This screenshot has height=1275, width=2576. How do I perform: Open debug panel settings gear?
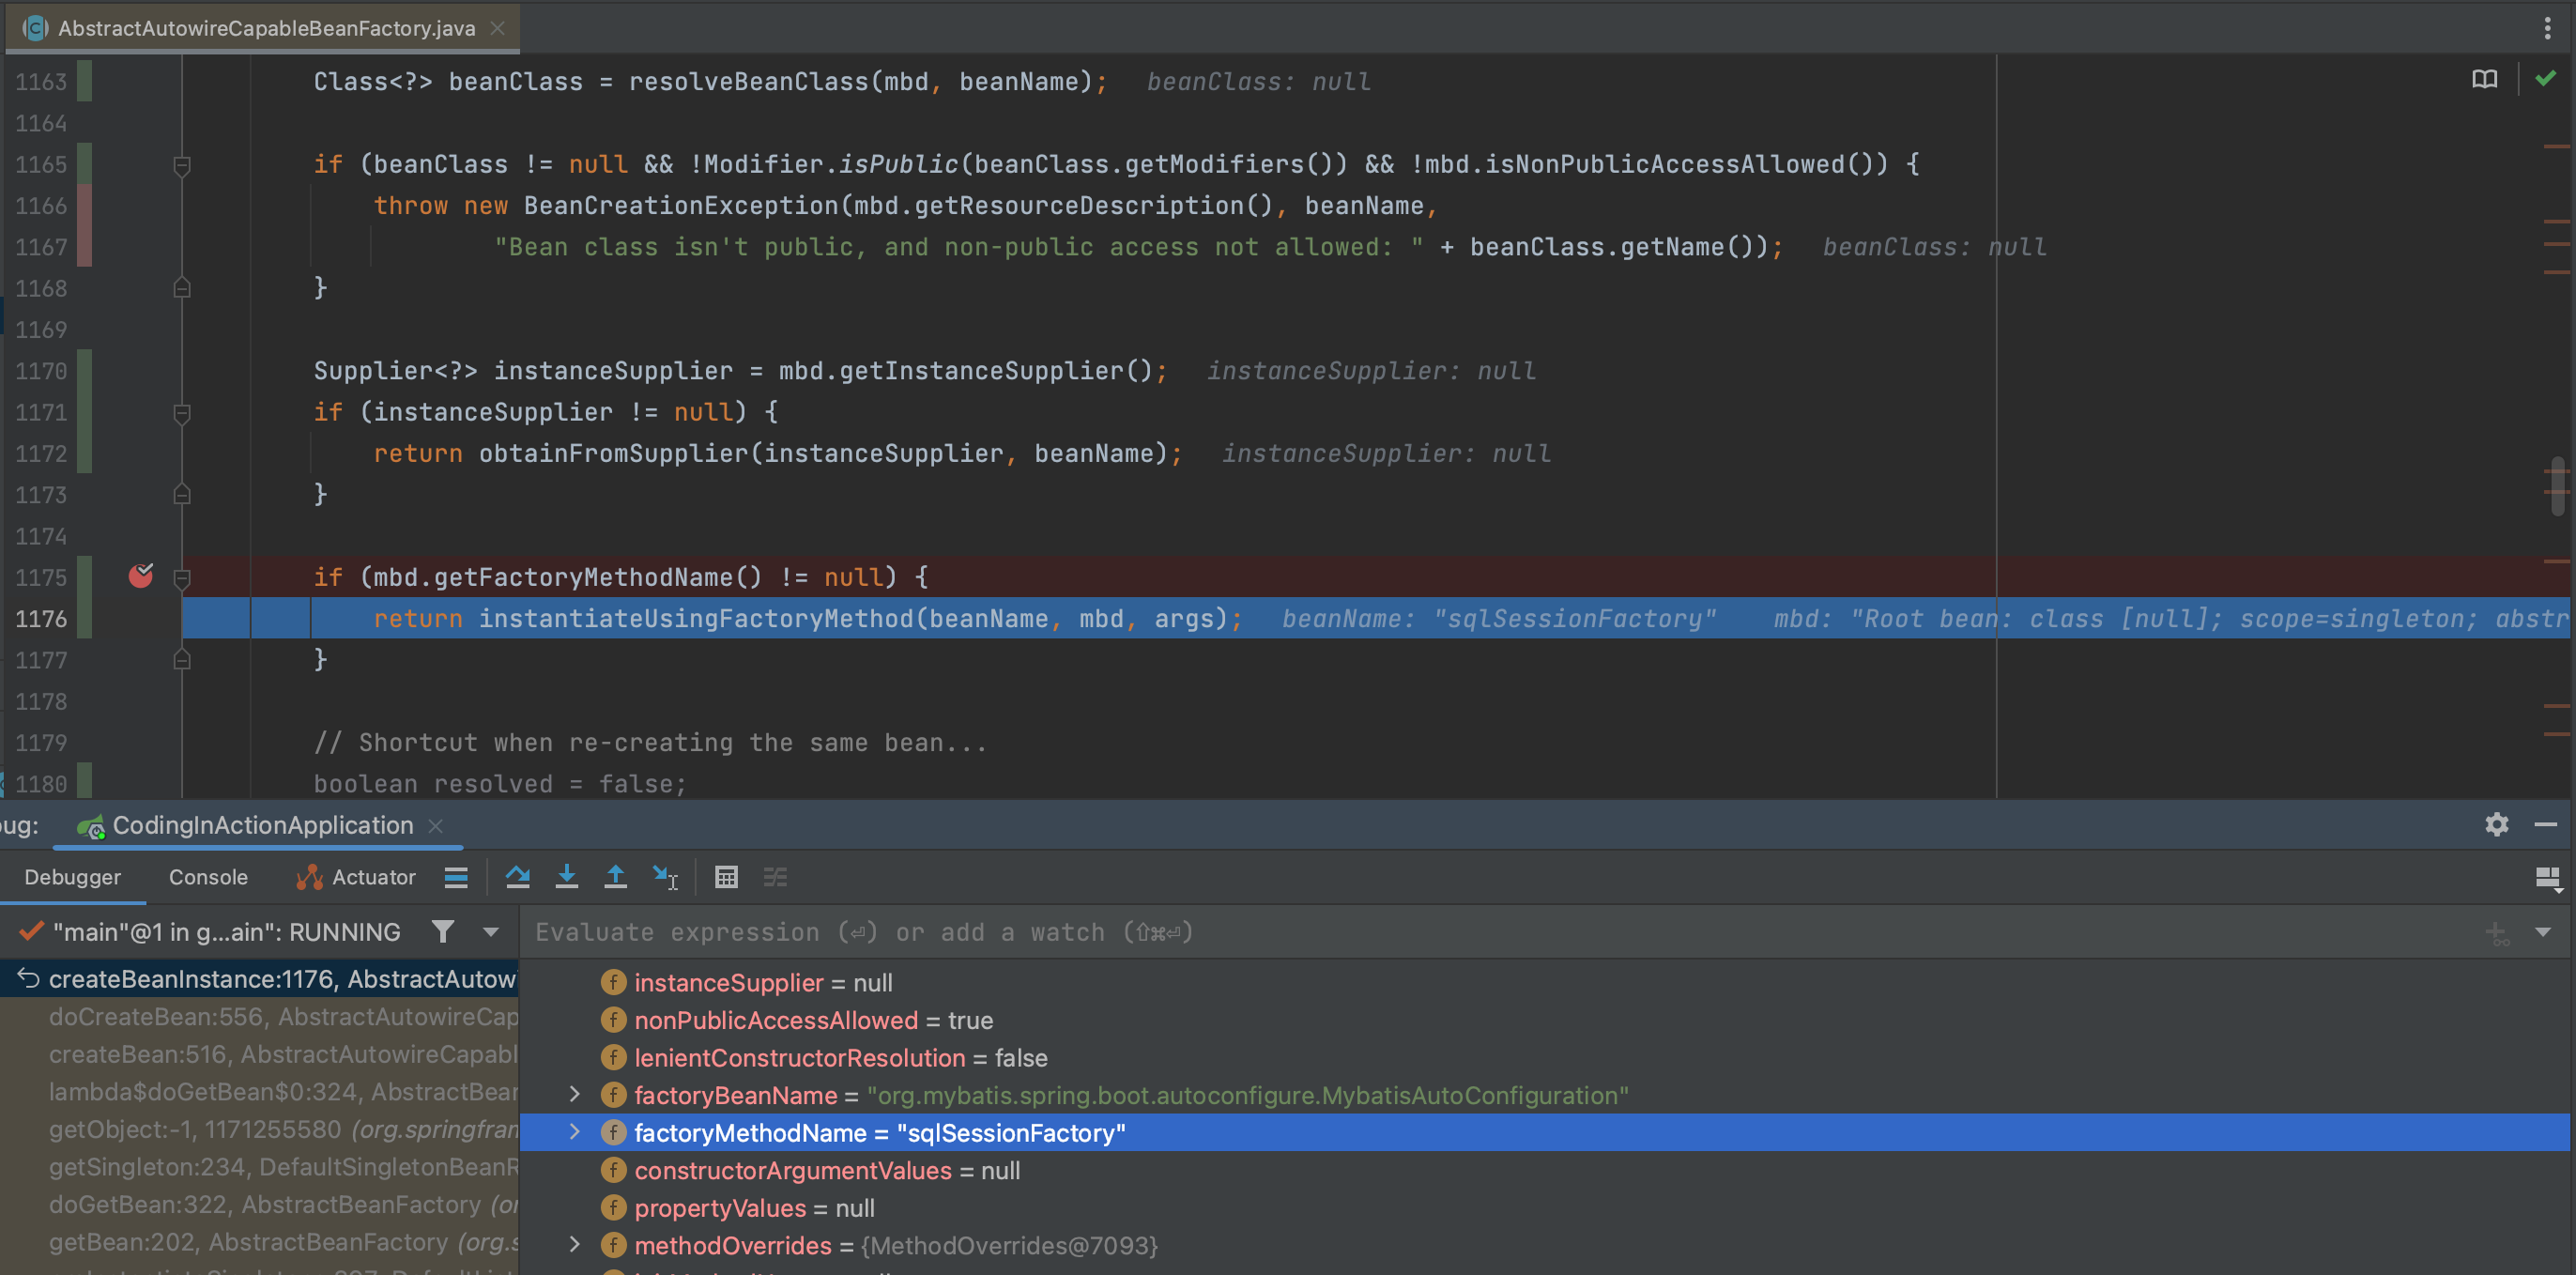pos(2496,824)
